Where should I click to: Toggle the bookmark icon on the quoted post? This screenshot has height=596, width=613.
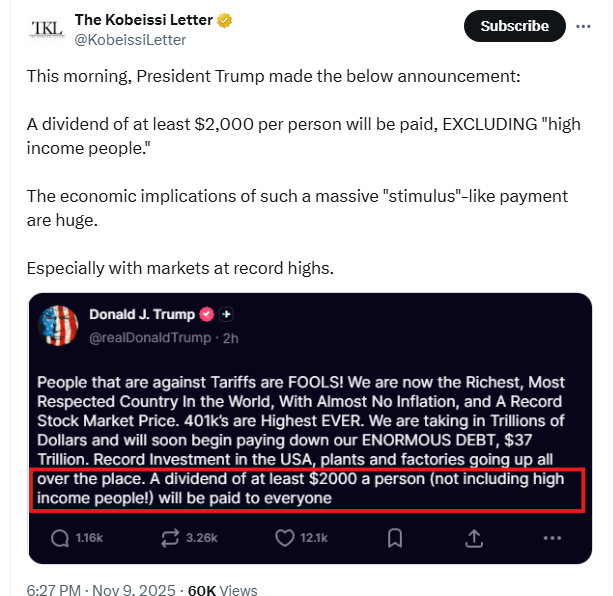click(x=395, y=538)
